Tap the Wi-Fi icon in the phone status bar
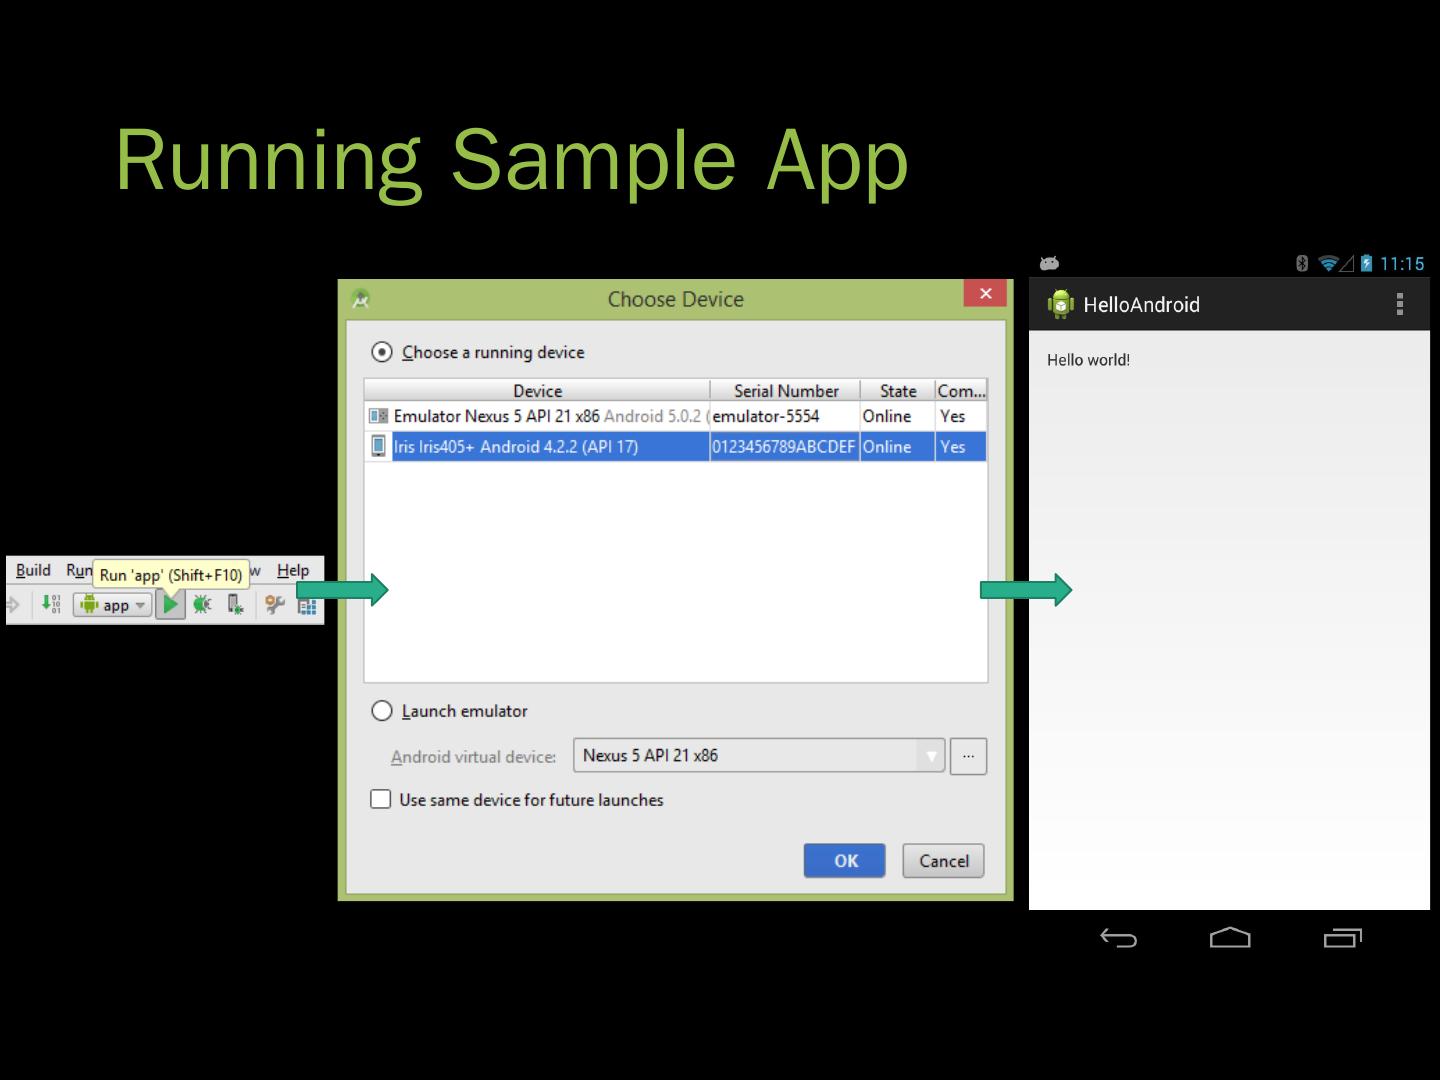This screenshot has width=1440, height=1080. 1328,263
